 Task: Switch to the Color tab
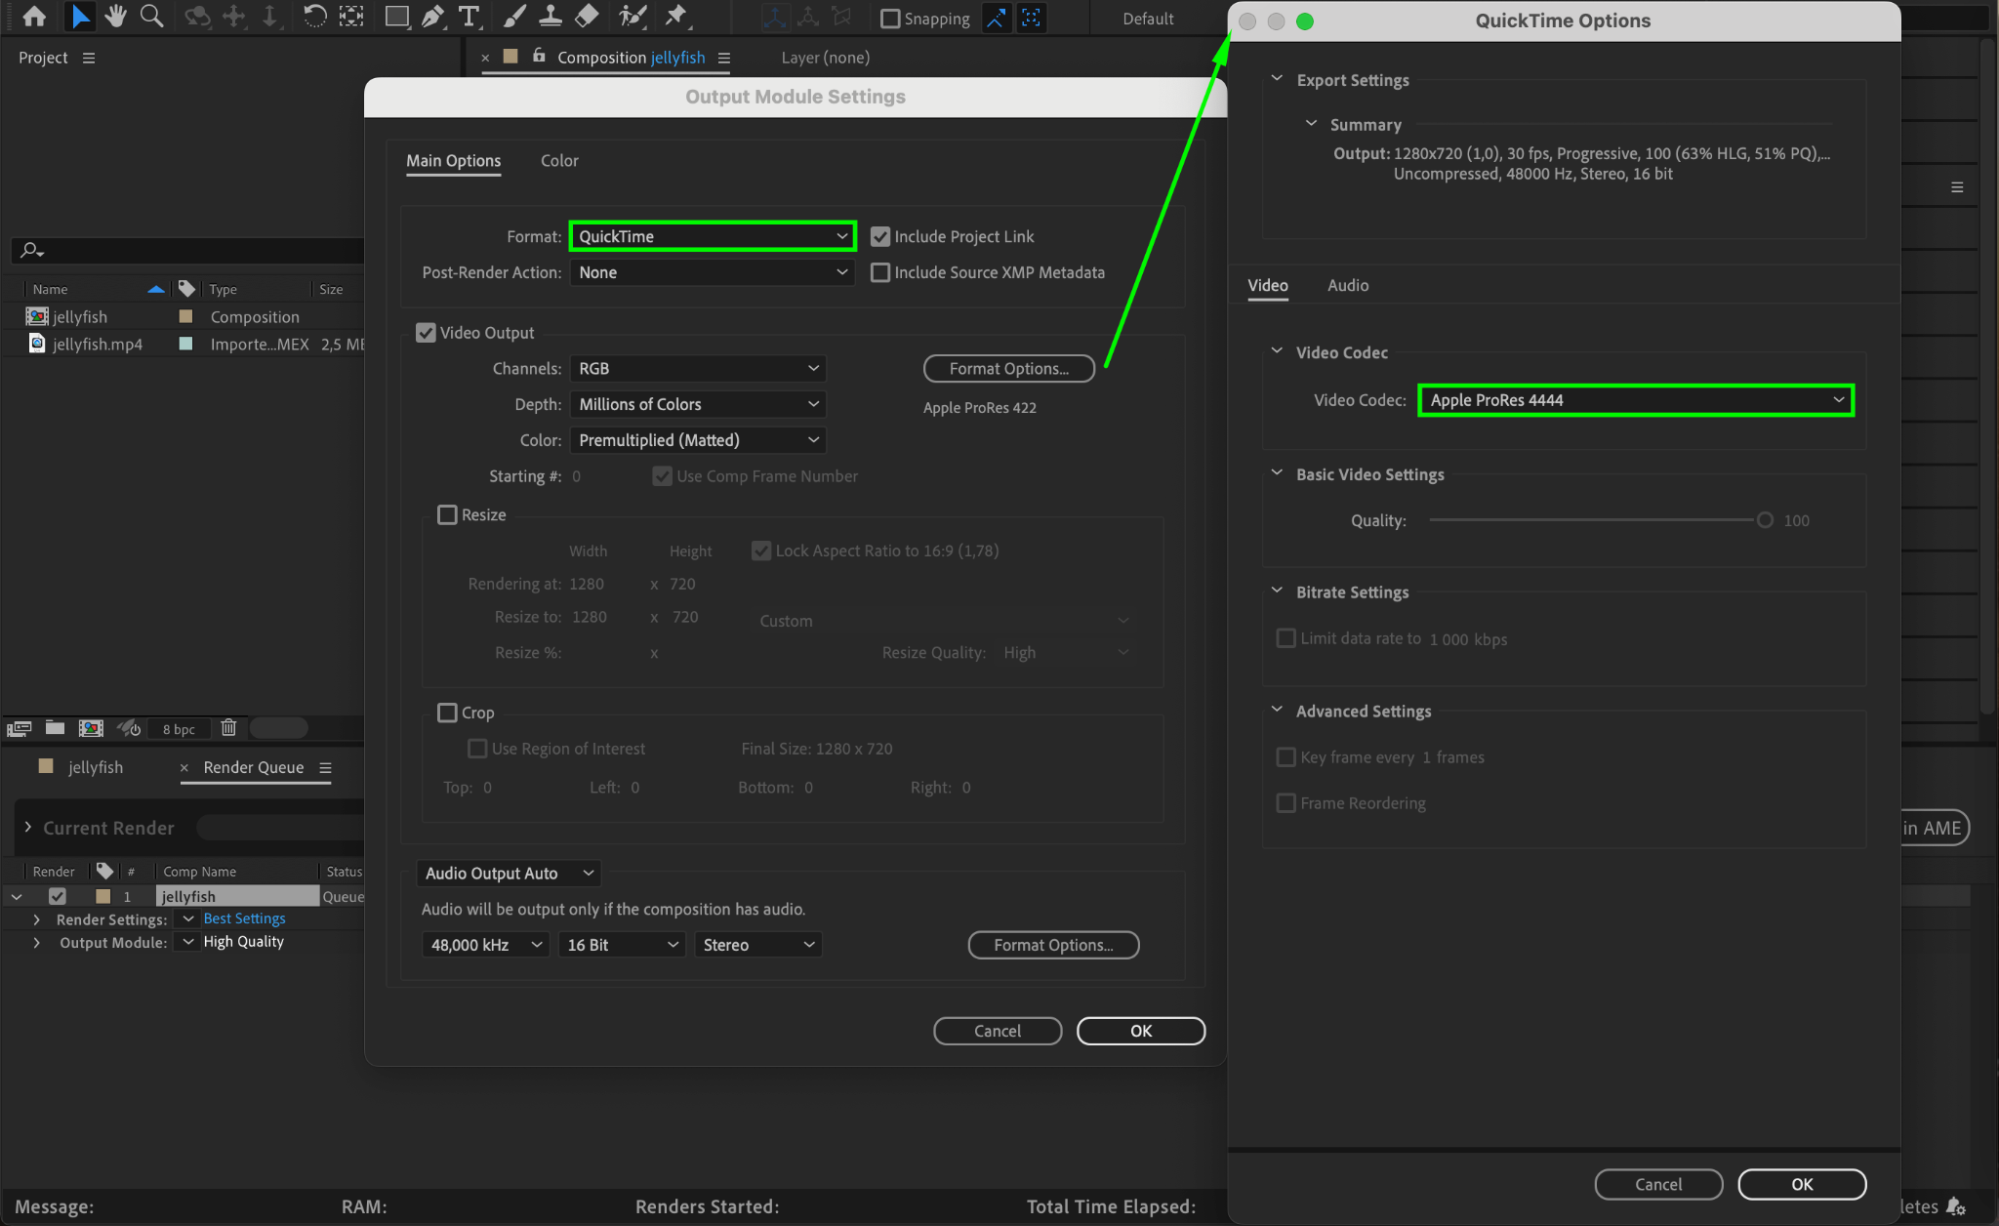click(559, 161)
